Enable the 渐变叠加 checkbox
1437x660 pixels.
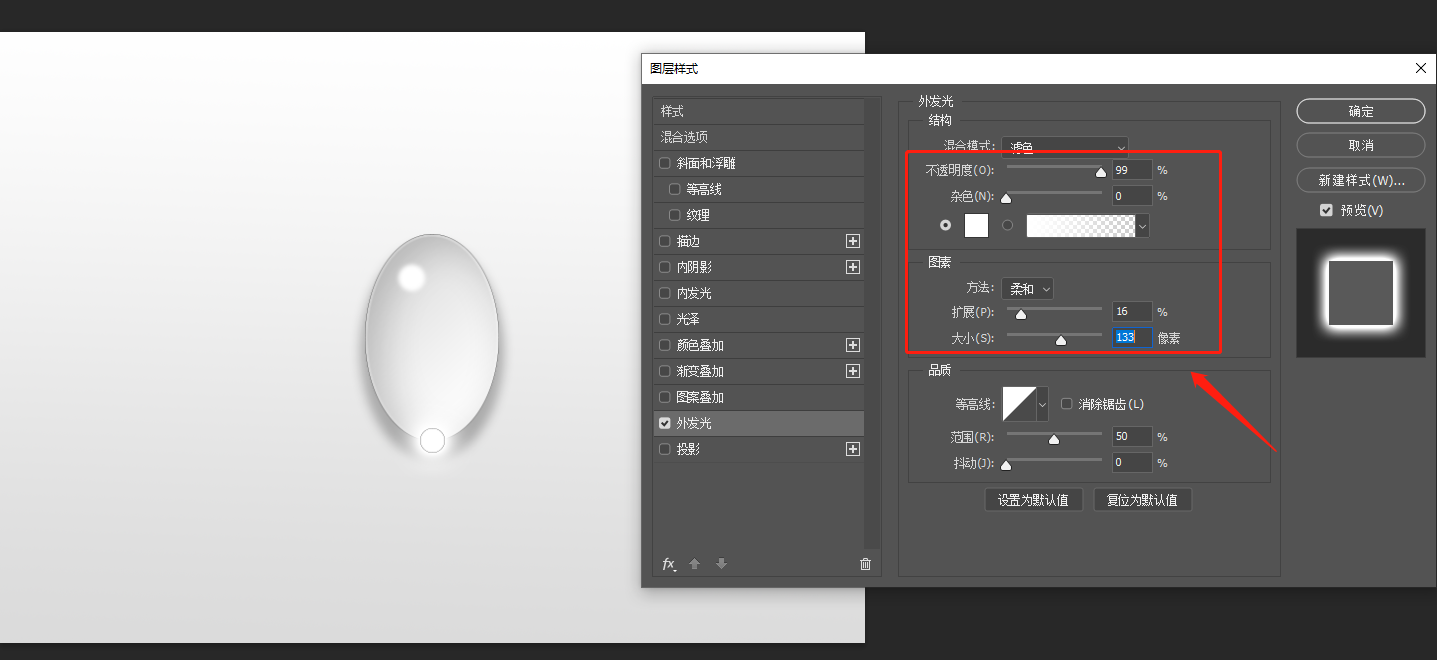665,371
